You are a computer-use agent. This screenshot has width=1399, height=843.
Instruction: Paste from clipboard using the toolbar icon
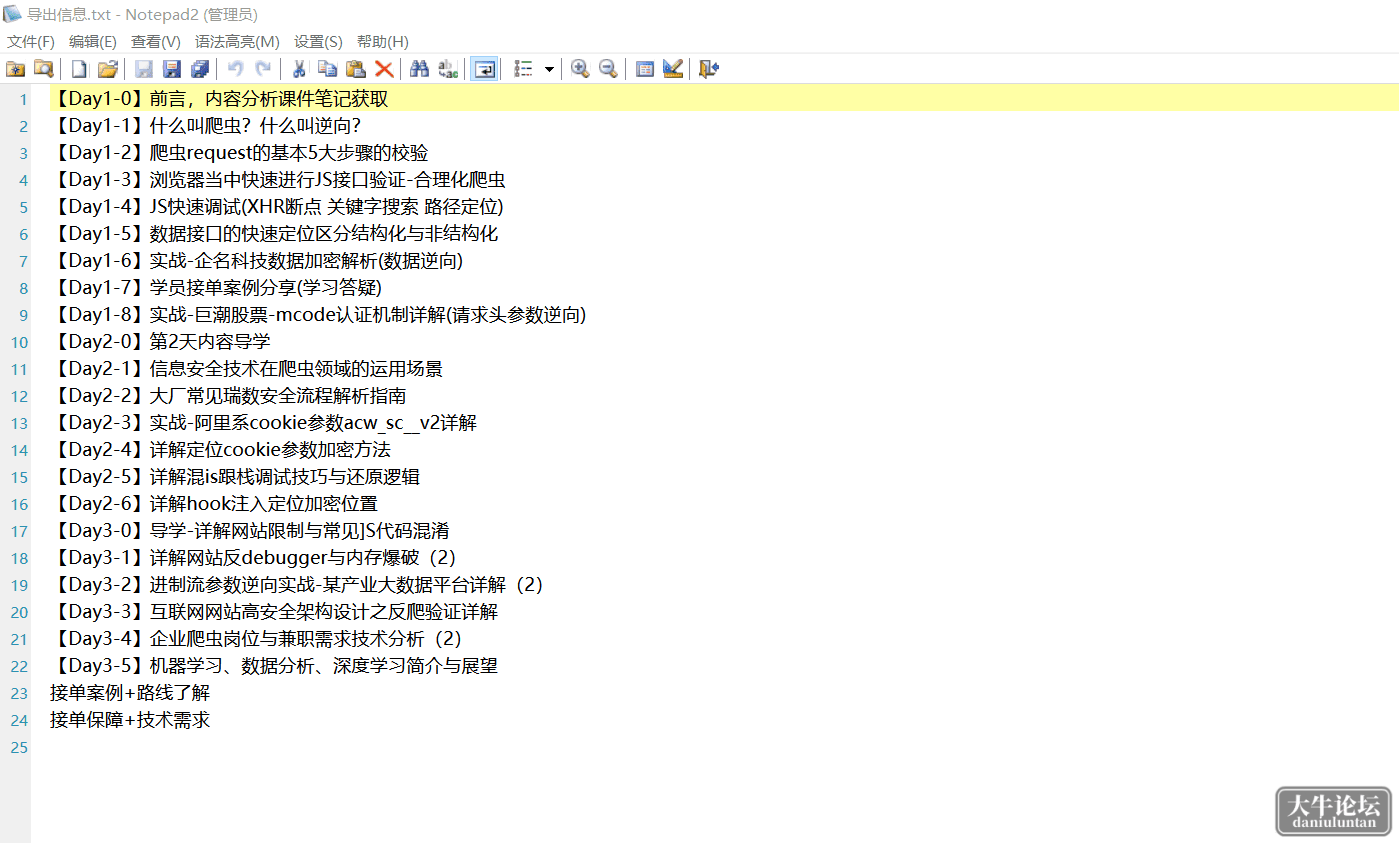(355, 69)
